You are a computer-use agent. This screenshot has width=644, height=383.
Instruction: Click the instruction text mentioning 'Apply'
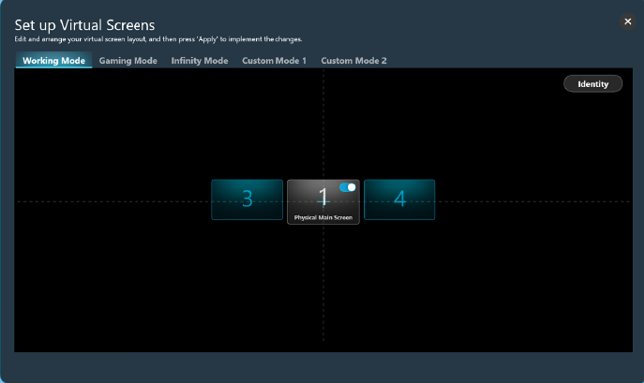pos(158,39)
